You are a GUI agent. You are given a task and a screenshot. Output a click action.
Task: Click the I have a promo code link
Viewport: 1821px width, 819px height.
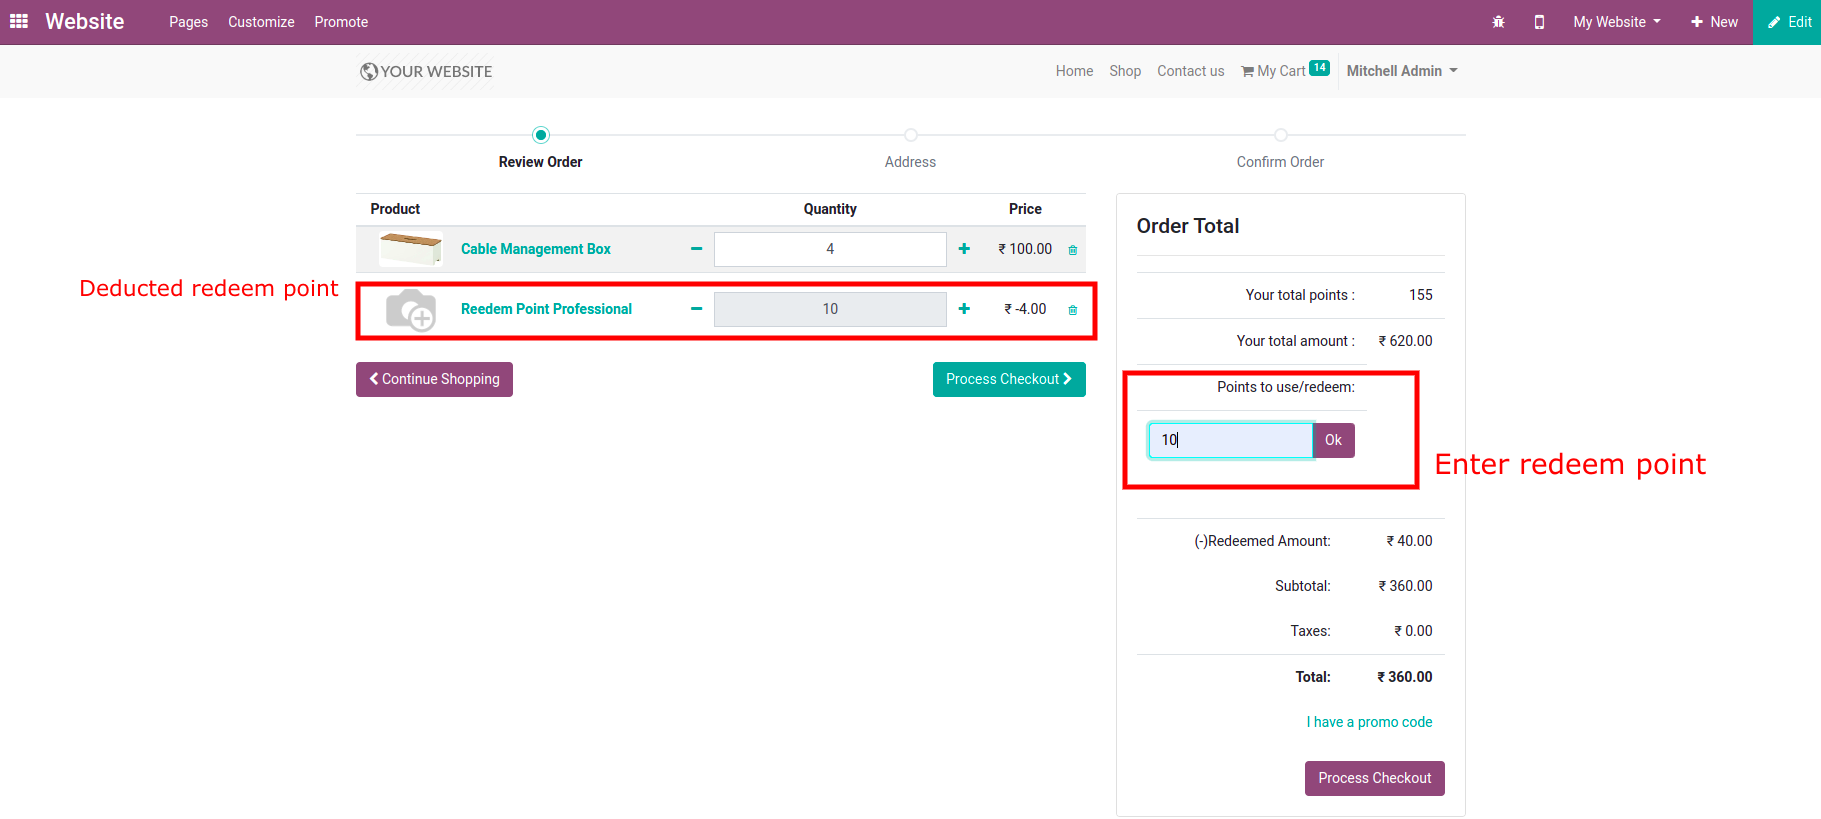click(1369, 722)
